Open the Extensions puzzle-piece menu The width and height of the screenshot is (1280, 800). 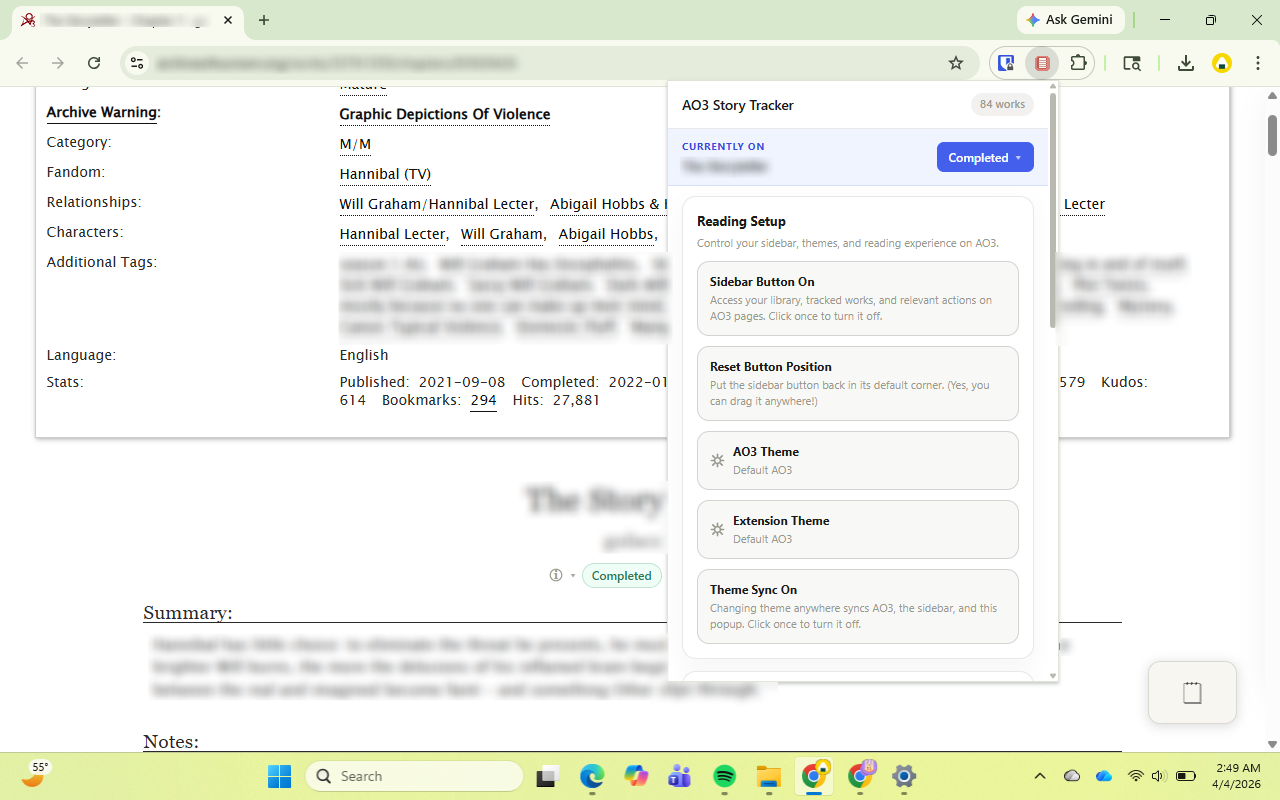[x=1078, y=63]
